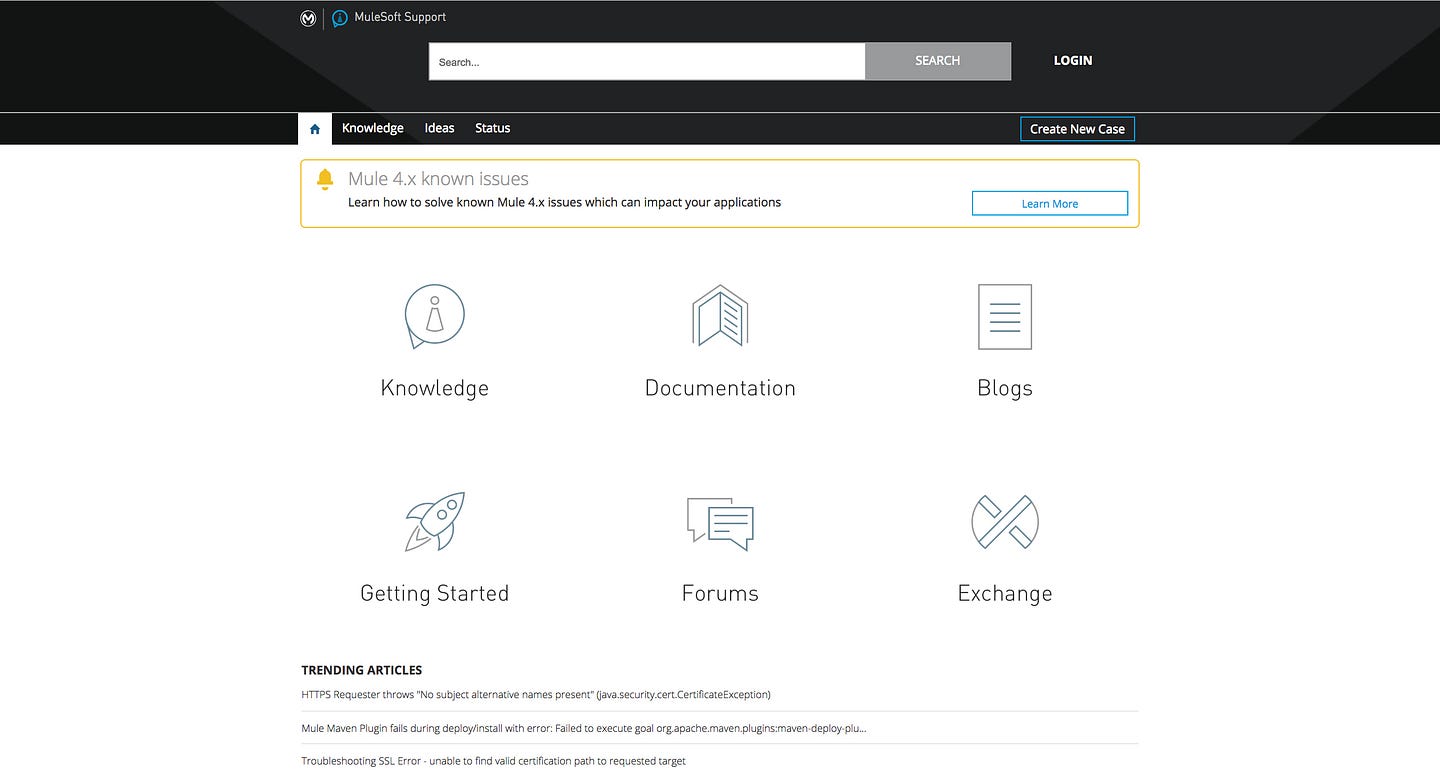Open the Documentation book icon

pyautogui.click(x=720, y=316)
